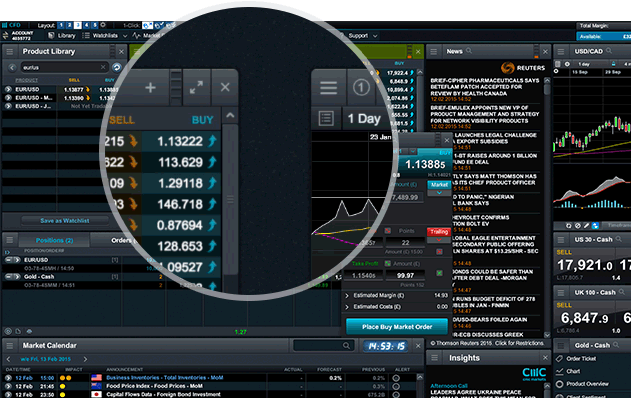This screenshot has width=631, height=398.
Task: Click Place Buy Market Order button
Action: [397, 327]
